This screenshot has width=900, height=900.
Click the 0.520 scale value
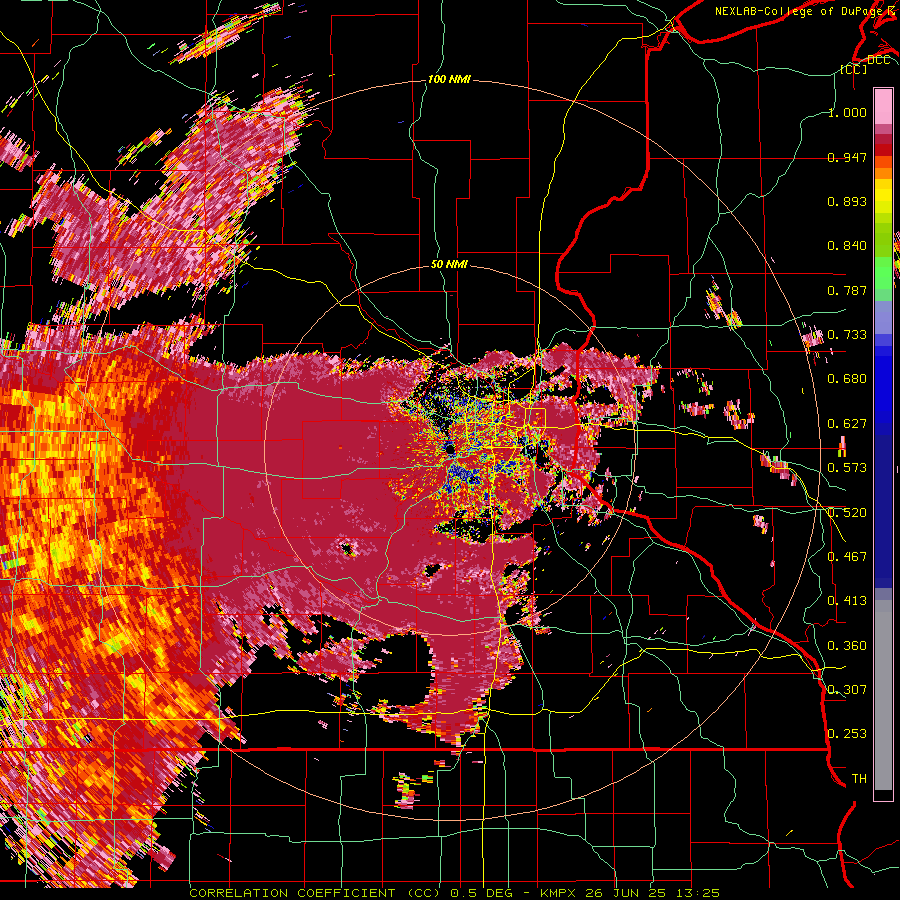pos(847,513)
